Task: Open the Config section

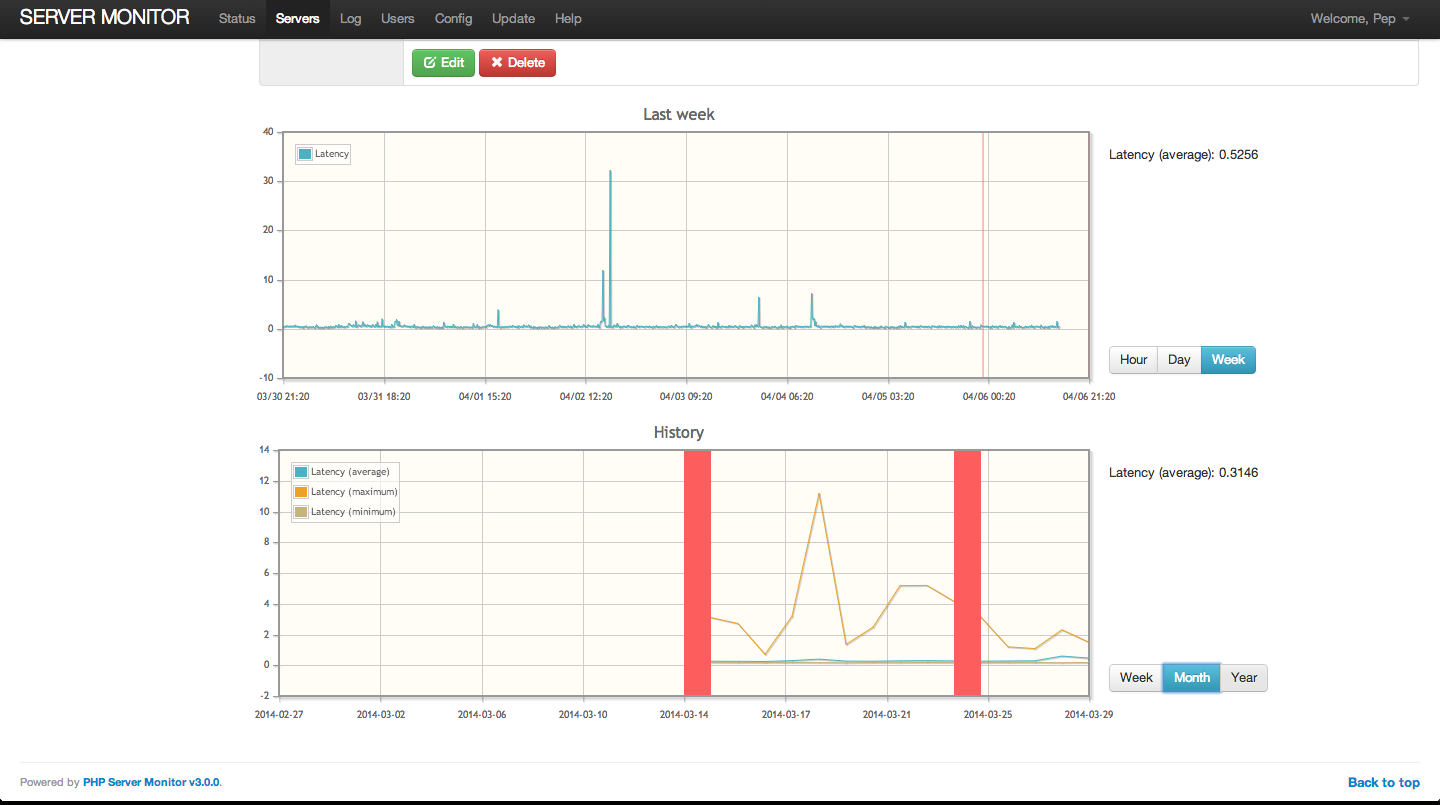Action: (453, 19)
